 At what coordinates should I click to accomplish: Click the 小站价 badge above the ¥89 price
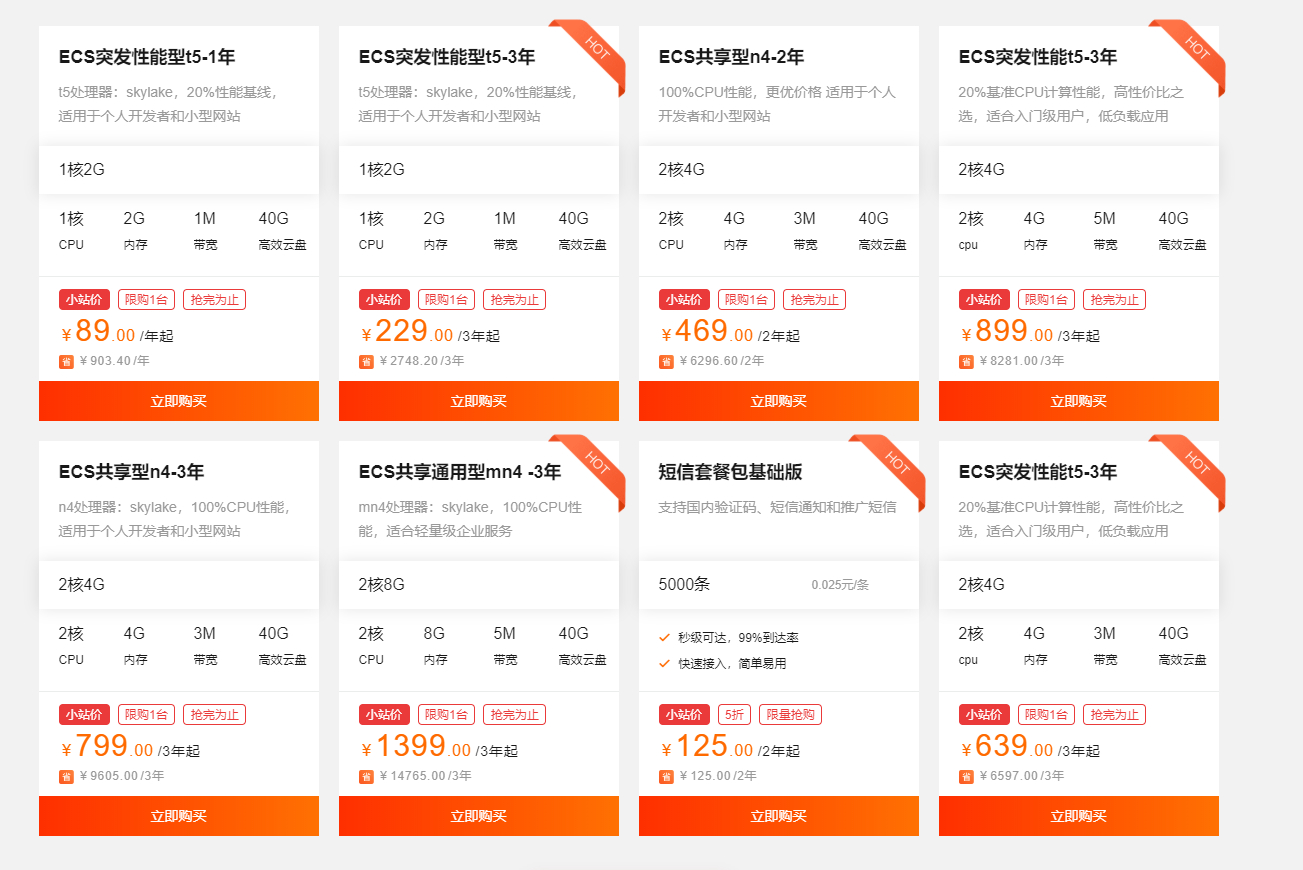[84, 299]
